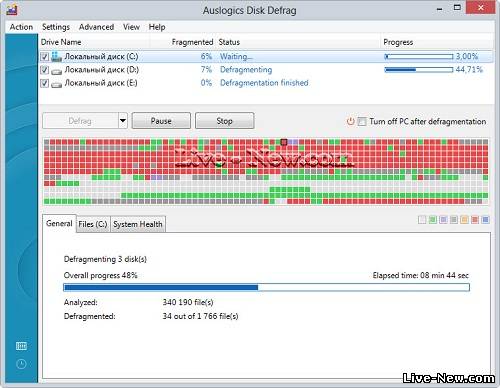The image size is (500, 388).
Task: Select the drive C system disk icon
Action: [57, 56]
